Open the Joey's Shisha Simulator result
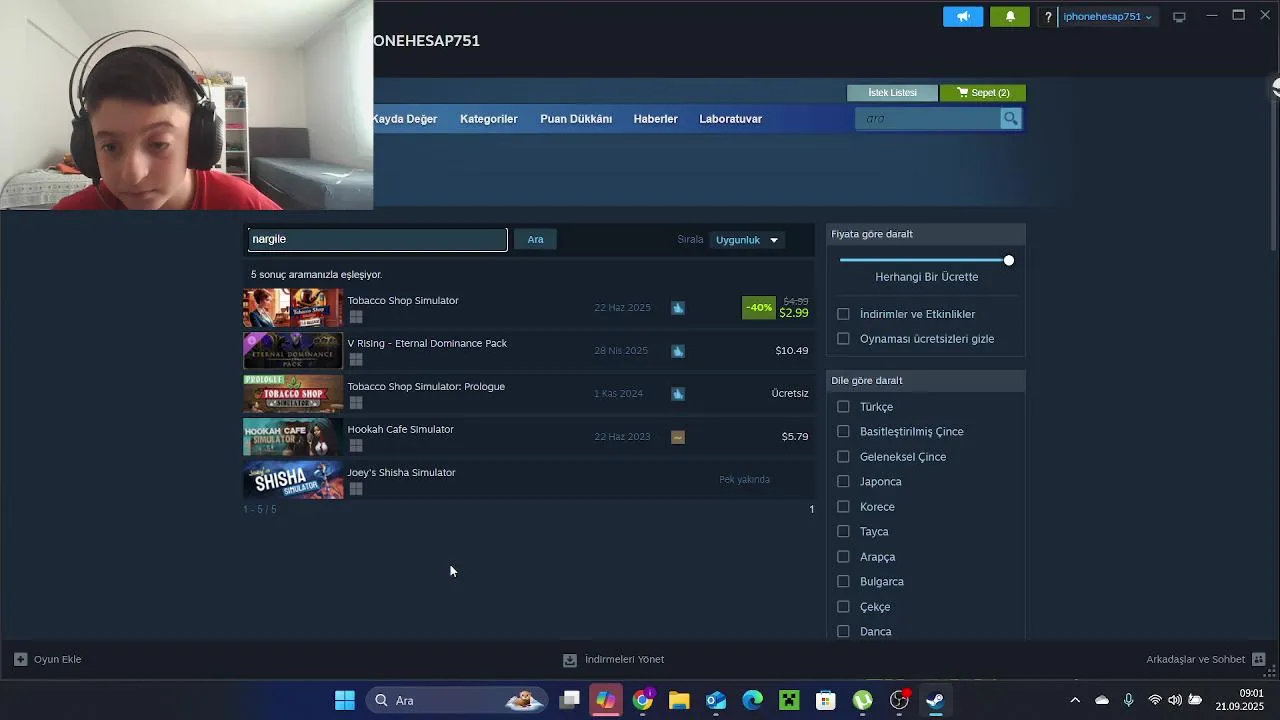 click(x=528, y=480)
